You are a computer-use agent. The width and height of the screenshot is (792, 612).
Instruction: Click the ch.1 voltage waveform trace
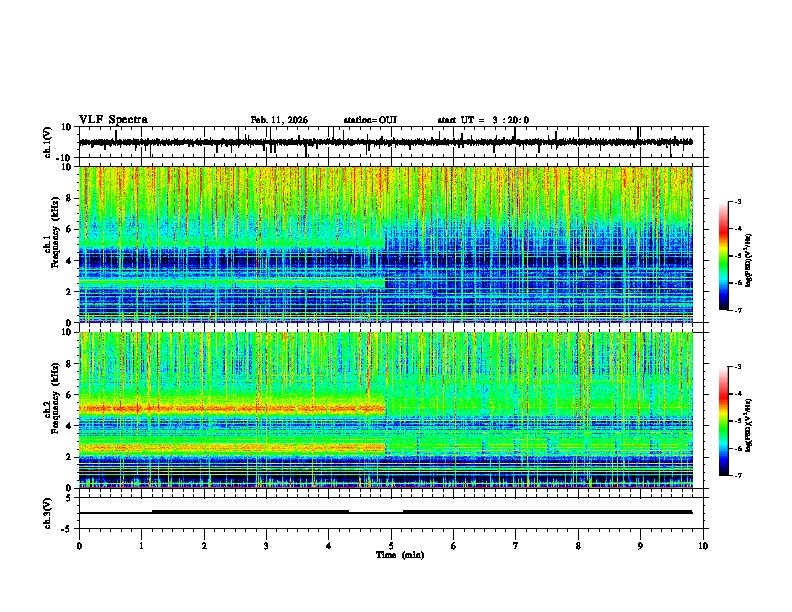pos(385,142)
